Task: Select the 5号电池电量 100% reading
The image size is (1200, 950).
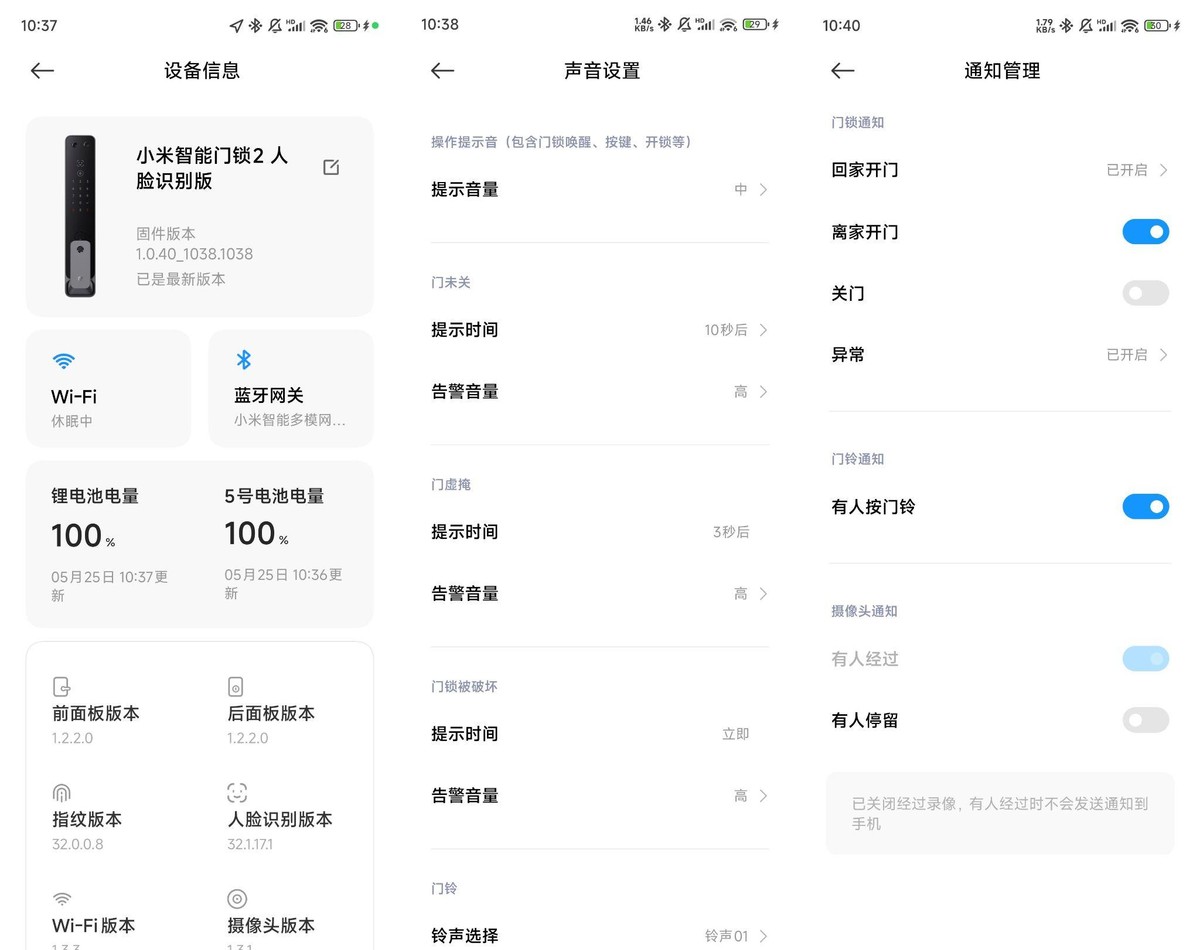Action: (257, 534)
